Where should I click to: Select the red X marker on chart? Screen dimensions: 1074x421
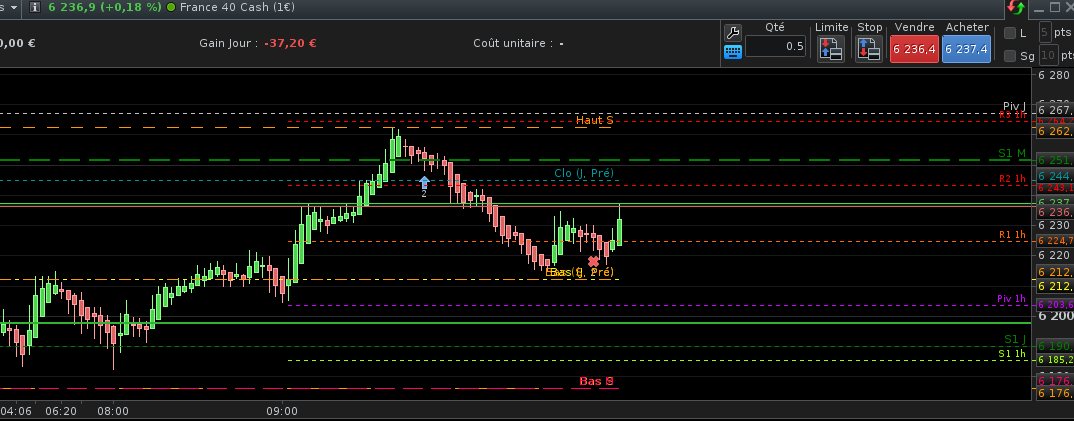pos(593,261)
